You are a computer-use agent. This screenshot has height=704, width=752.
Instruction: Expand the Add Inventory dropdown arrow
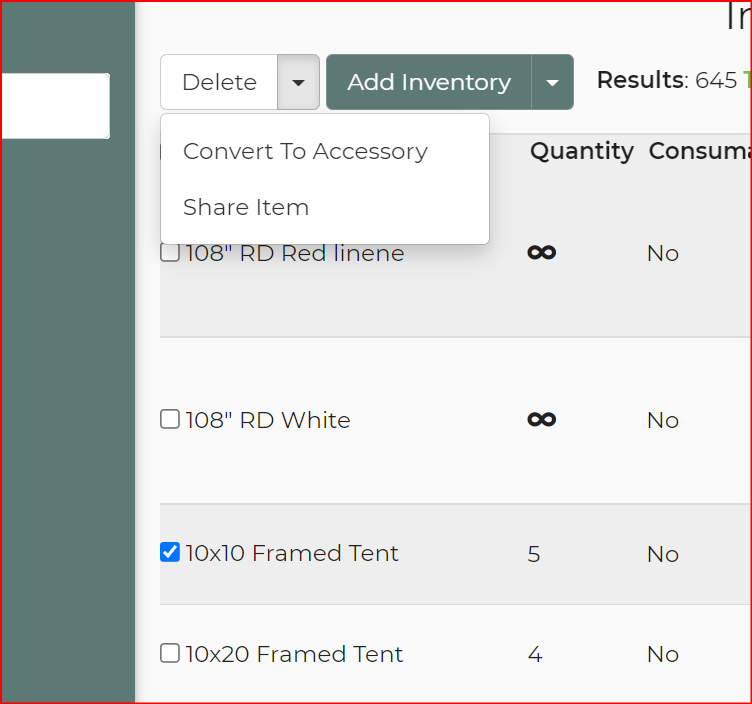click(x=553, y=82)
